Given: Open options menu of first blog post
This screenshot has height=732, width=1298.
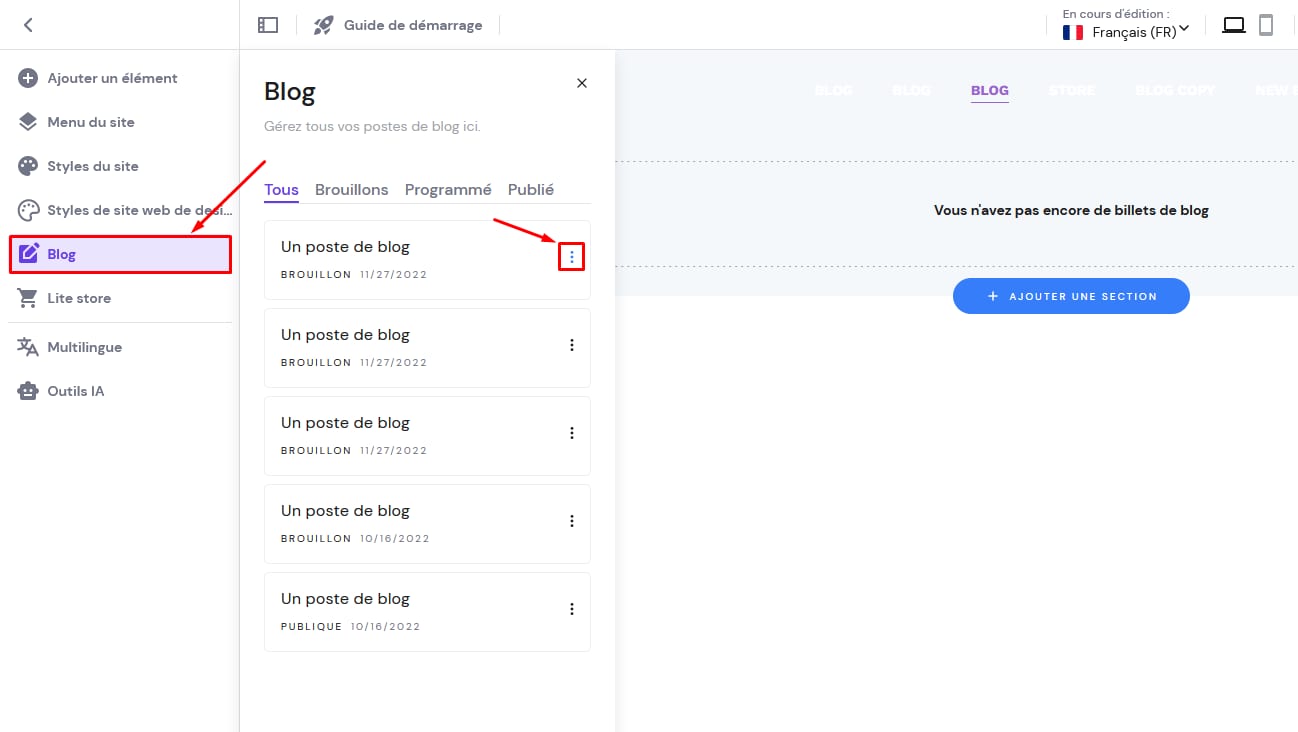Looking at the screenshot, I should 572,257.
